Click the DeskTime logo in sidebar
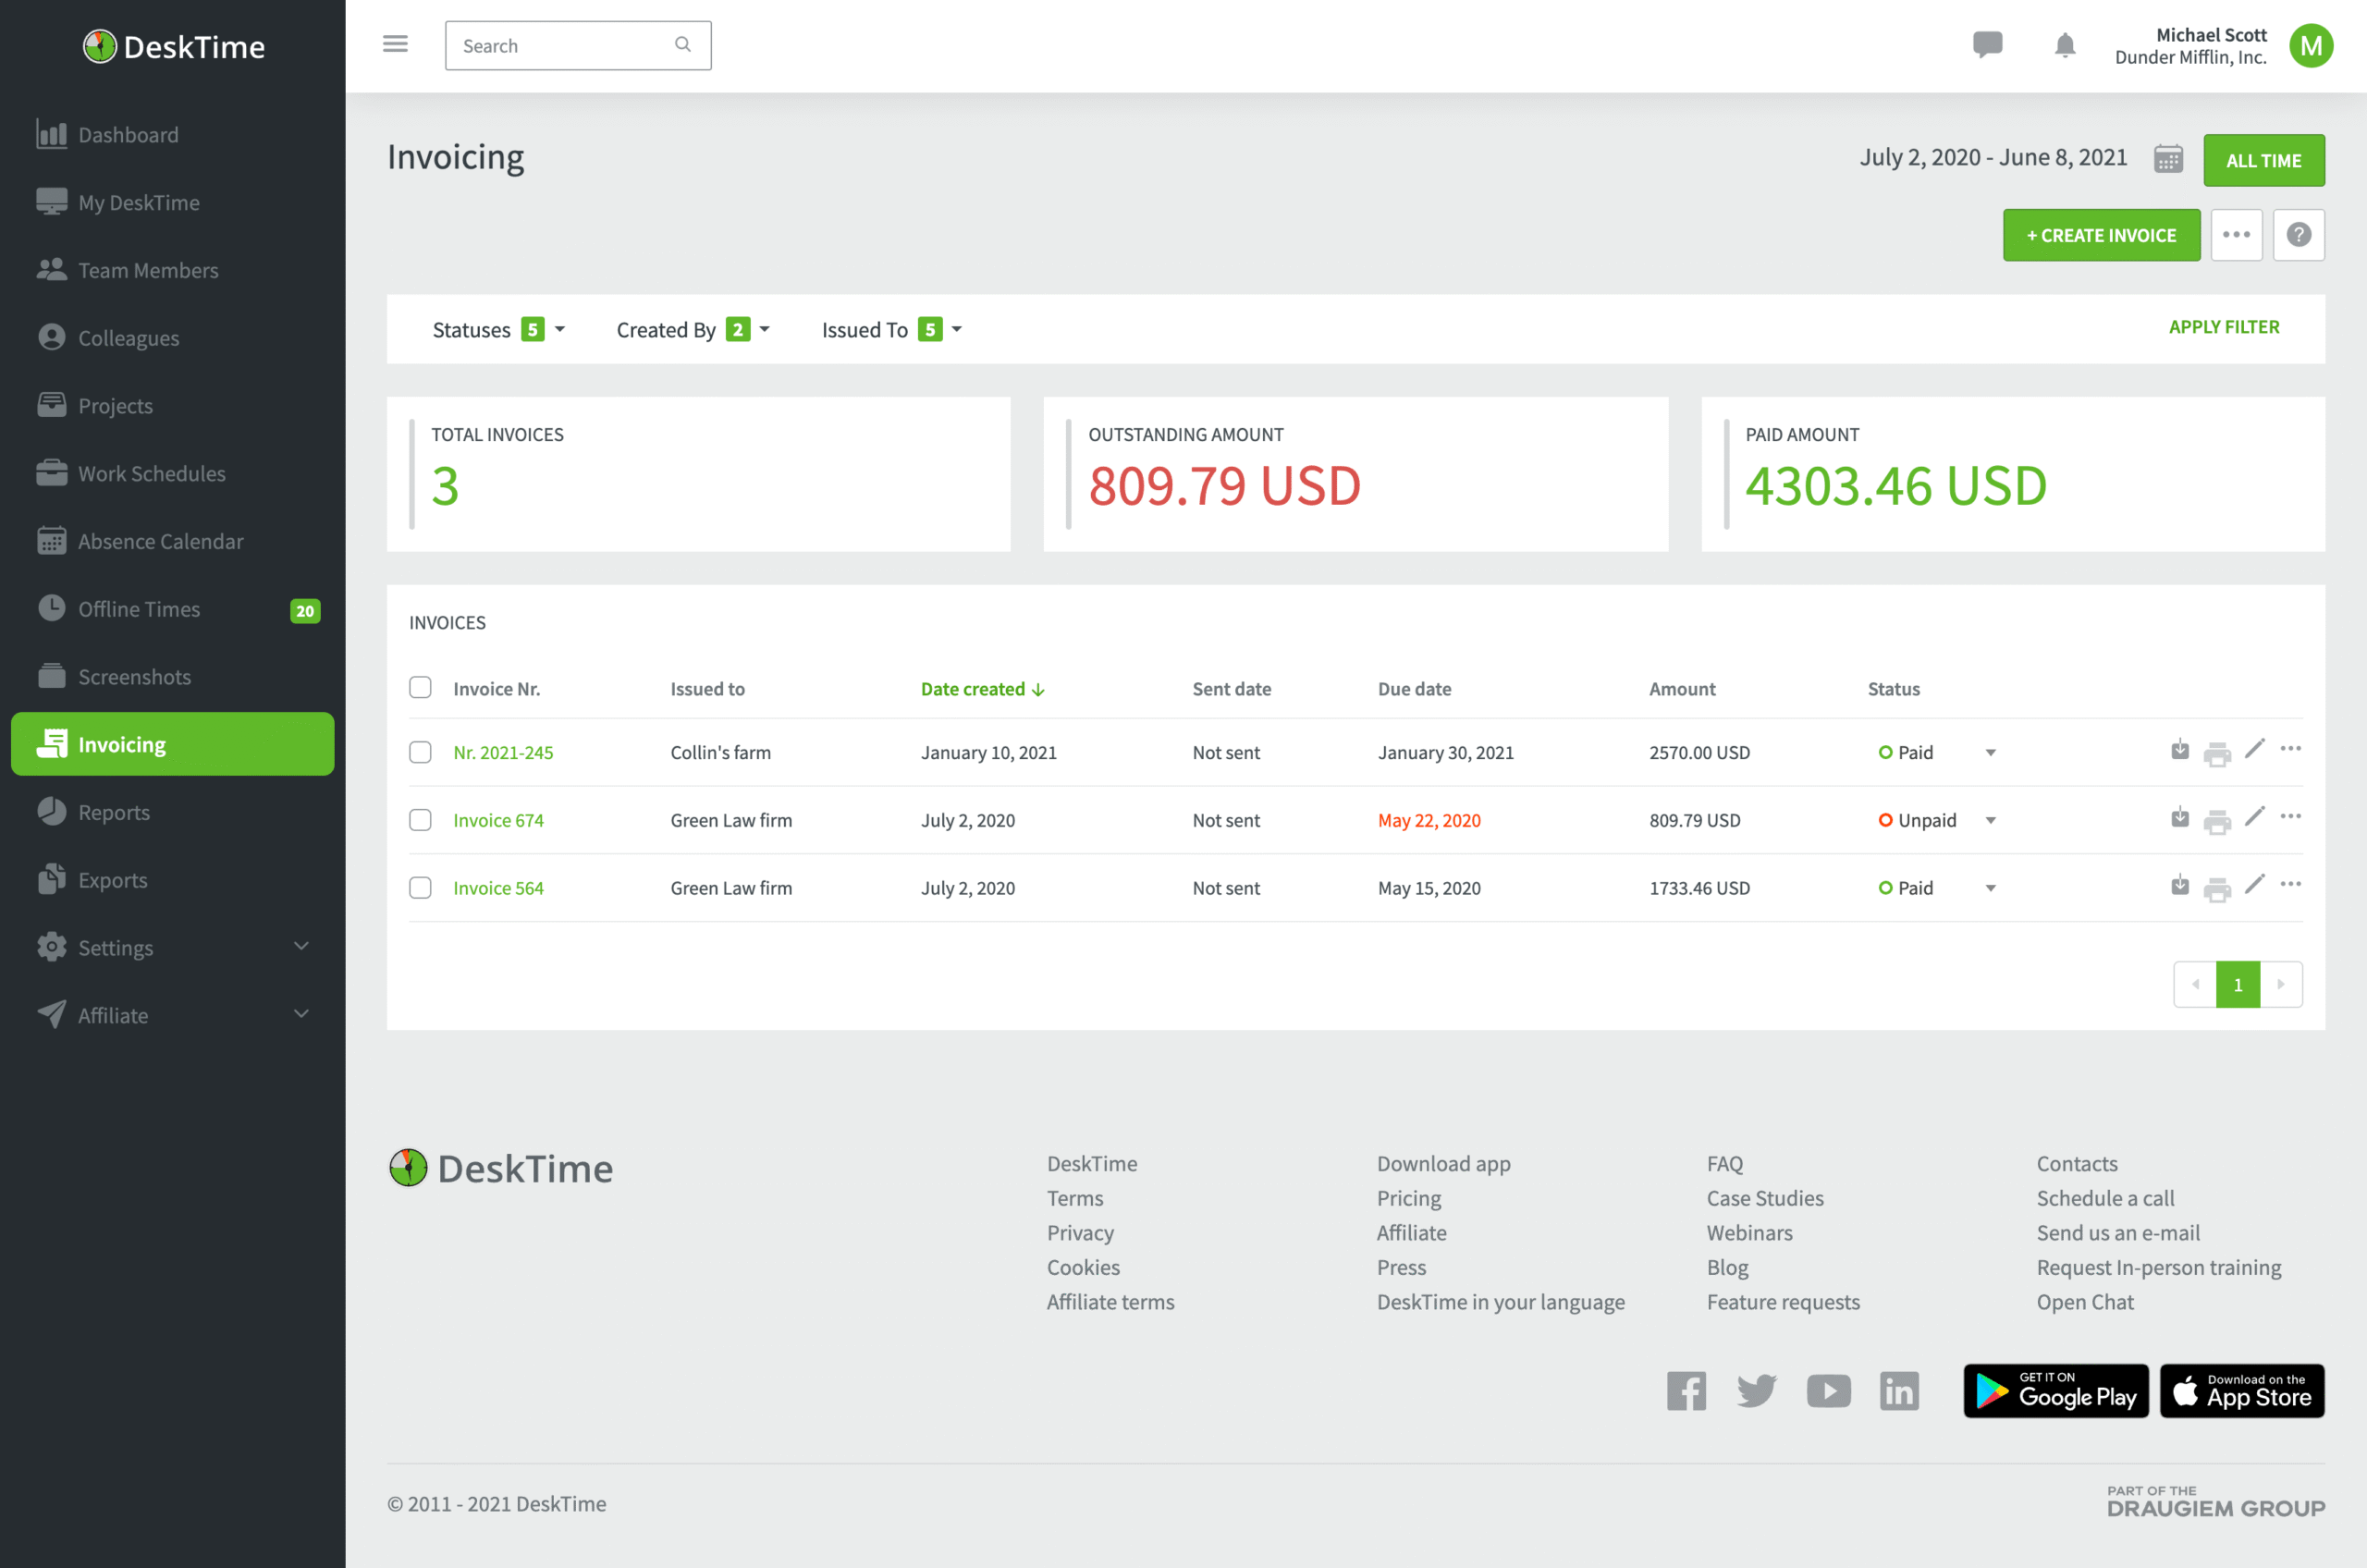 [174, 46]
